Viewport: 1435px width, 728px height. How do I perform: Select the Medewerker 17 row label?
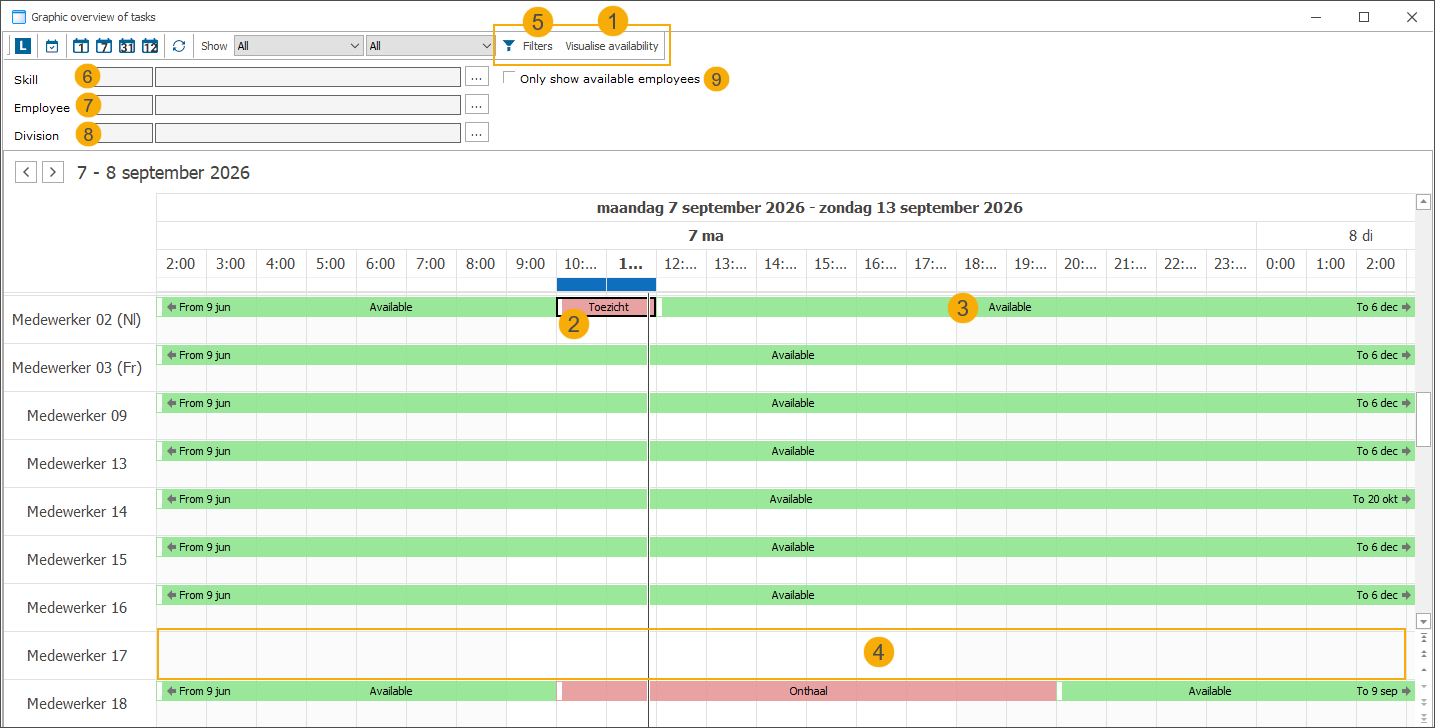pos(77,656)
